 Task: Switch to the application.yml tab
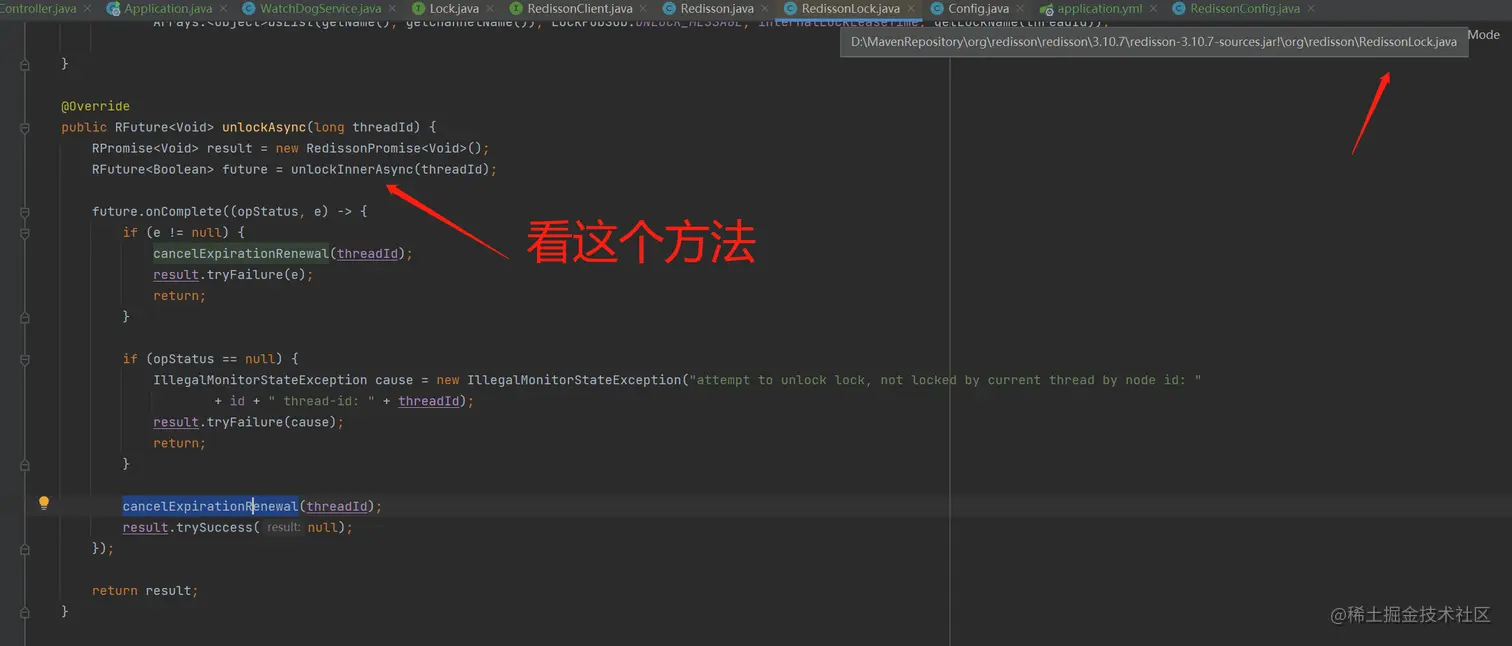tap(1098, 8)
